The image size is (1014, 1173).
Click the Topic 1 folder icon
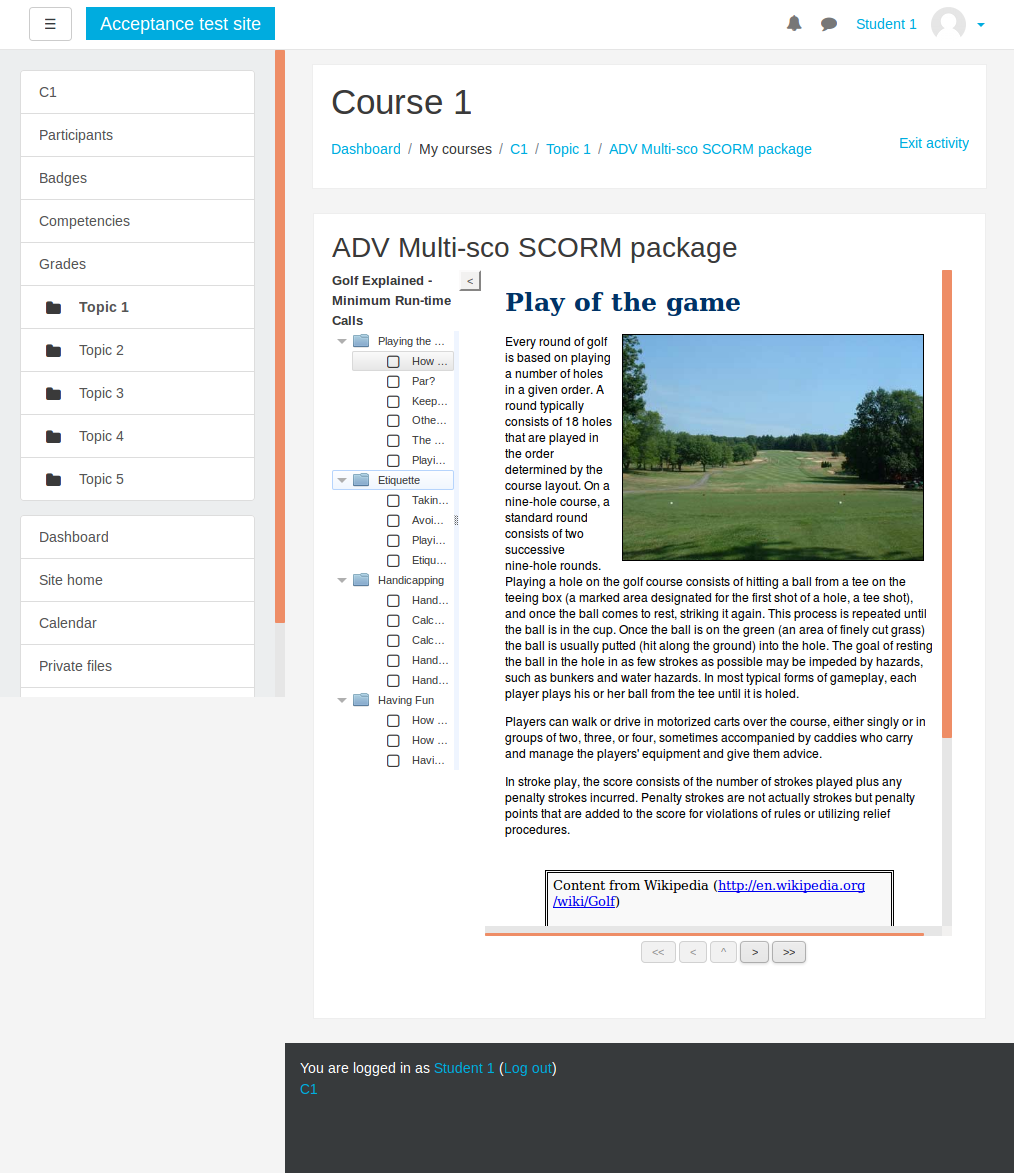(x=53, y=307)
